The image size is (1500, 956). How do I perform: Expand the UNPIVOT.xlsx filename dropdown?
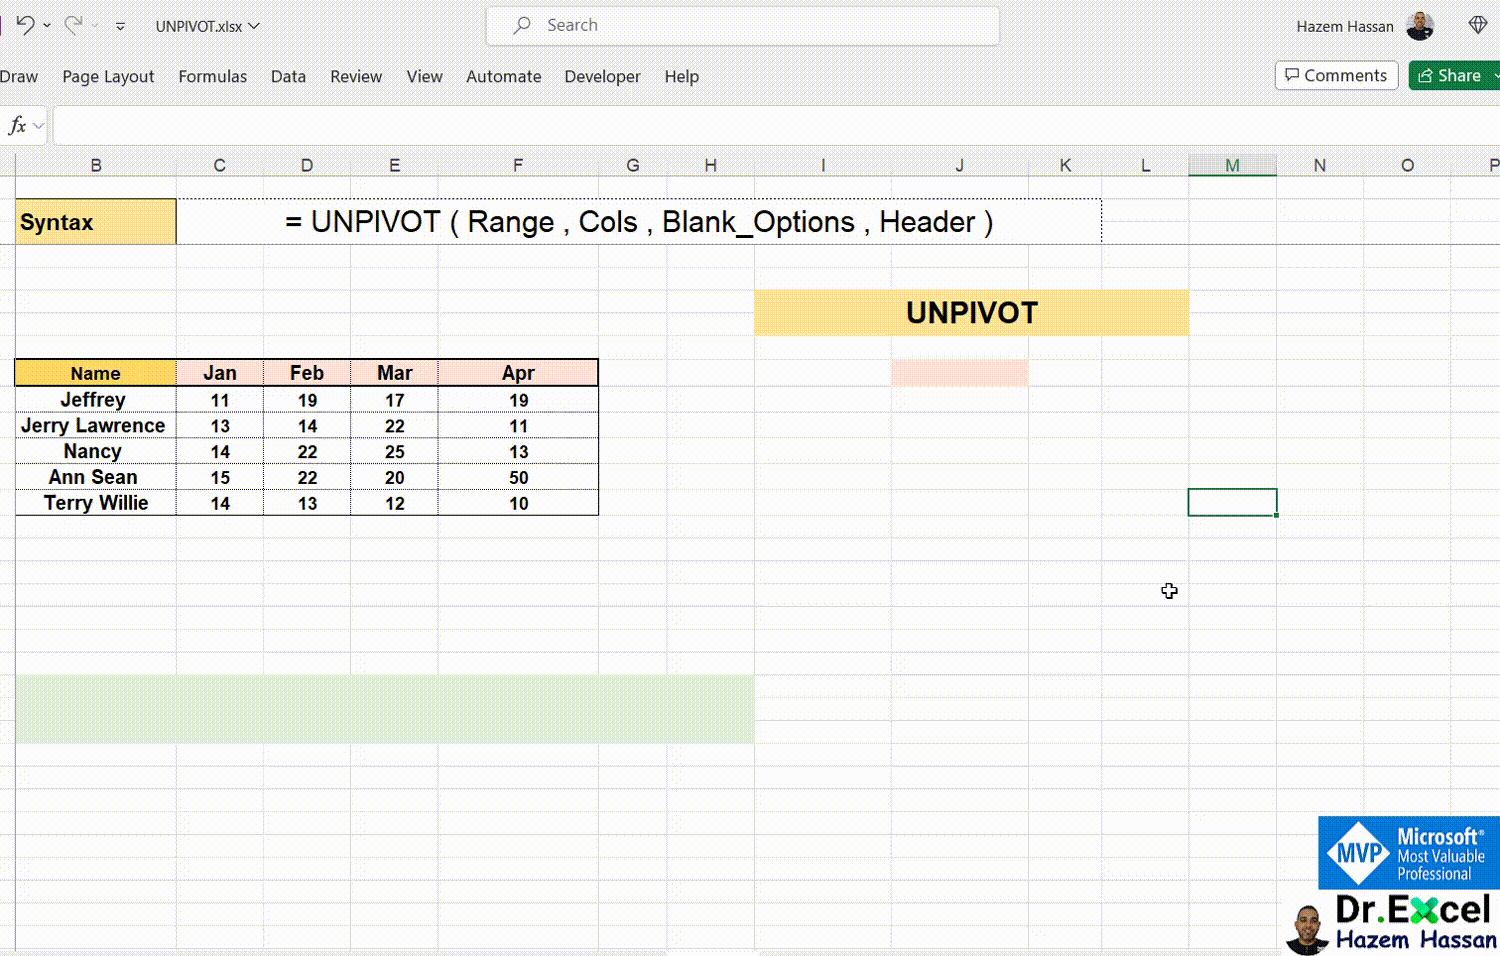tap(254, 28)
